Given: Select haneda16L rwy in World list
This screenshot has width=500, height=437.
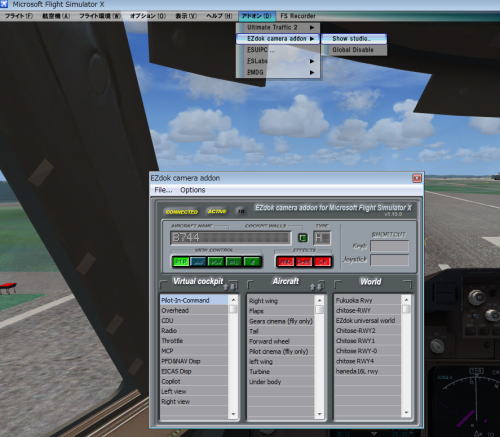Looking at the screenshot, I should (x=368, y=371).
